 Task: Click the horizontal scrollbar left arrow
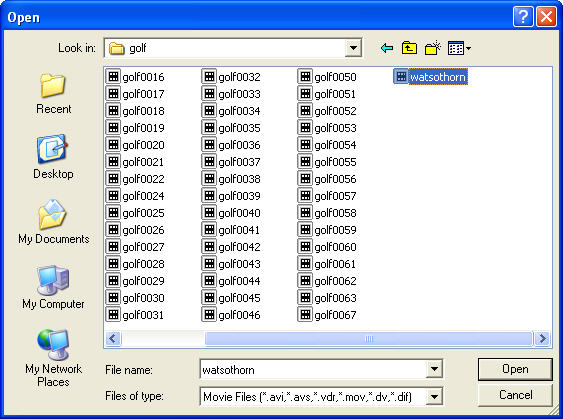click(113, 339)
